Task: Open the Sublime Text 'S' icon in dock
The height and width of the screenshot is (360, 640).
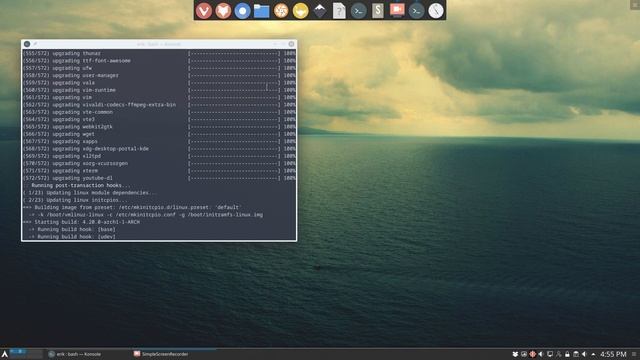Action: [x=378, y=11]
